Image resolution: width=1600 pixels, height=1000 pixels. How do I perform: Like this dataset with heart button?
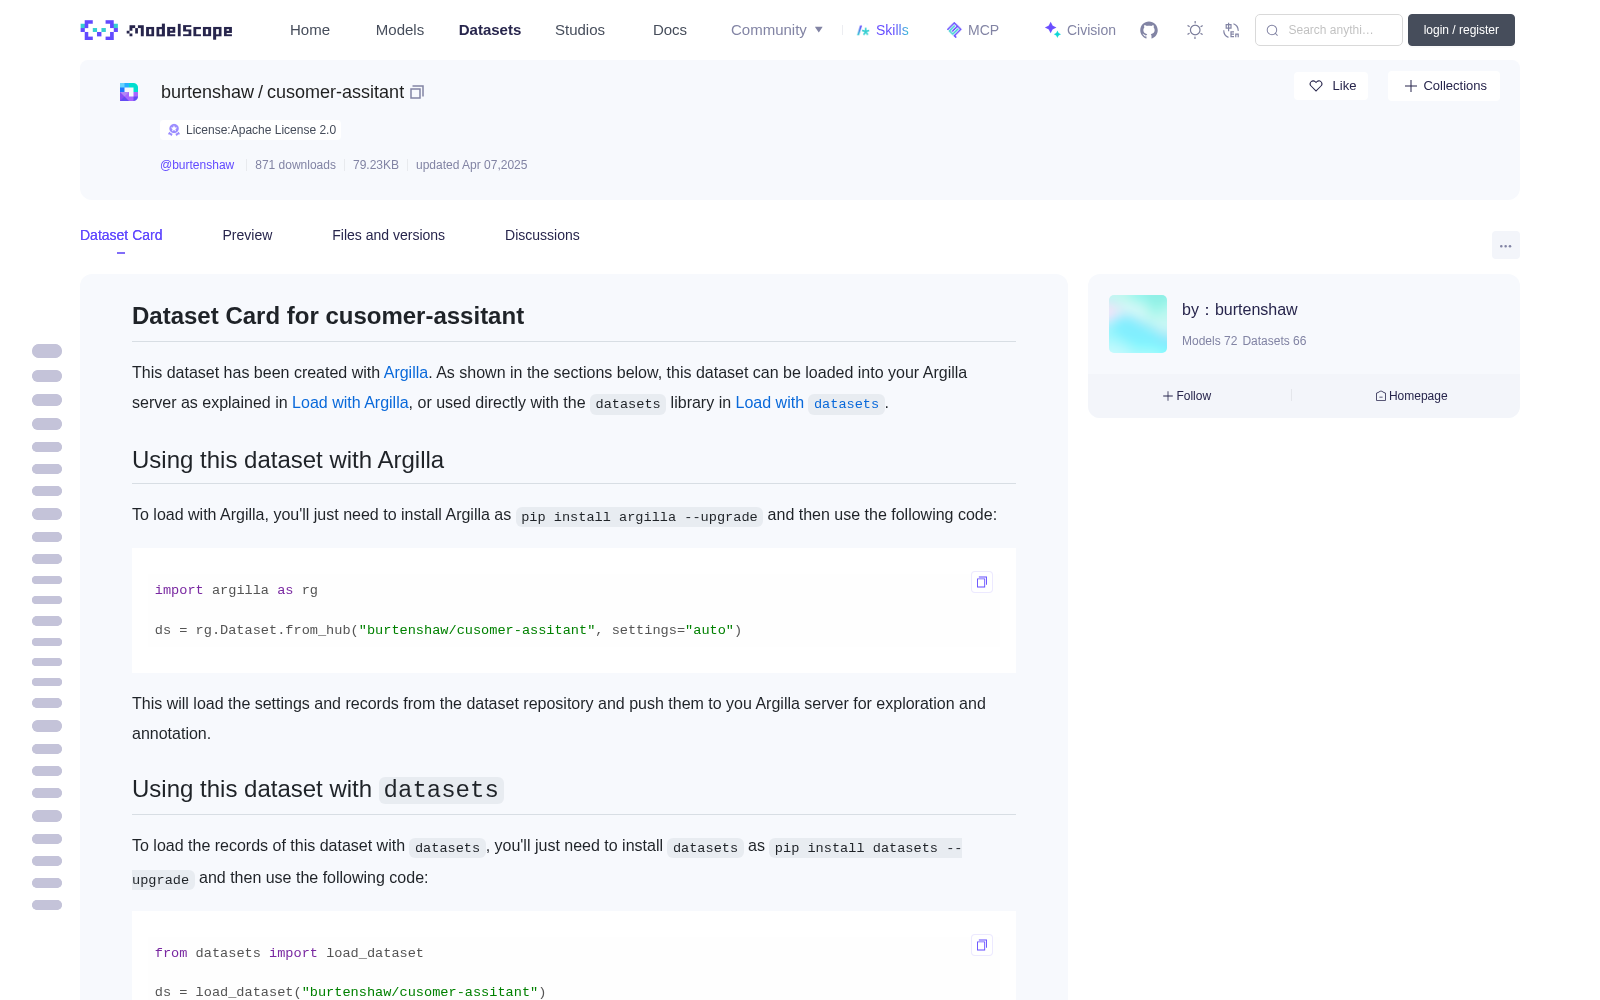1332,86
